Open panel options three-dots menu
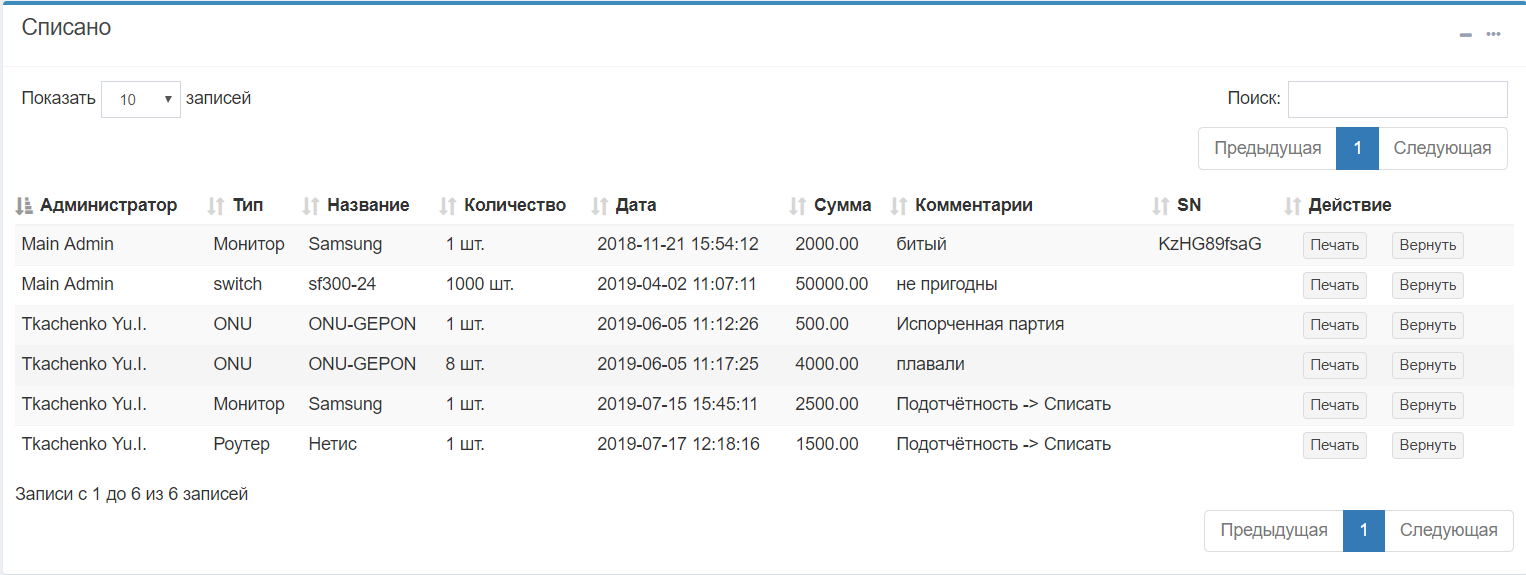 point(1493,34)
